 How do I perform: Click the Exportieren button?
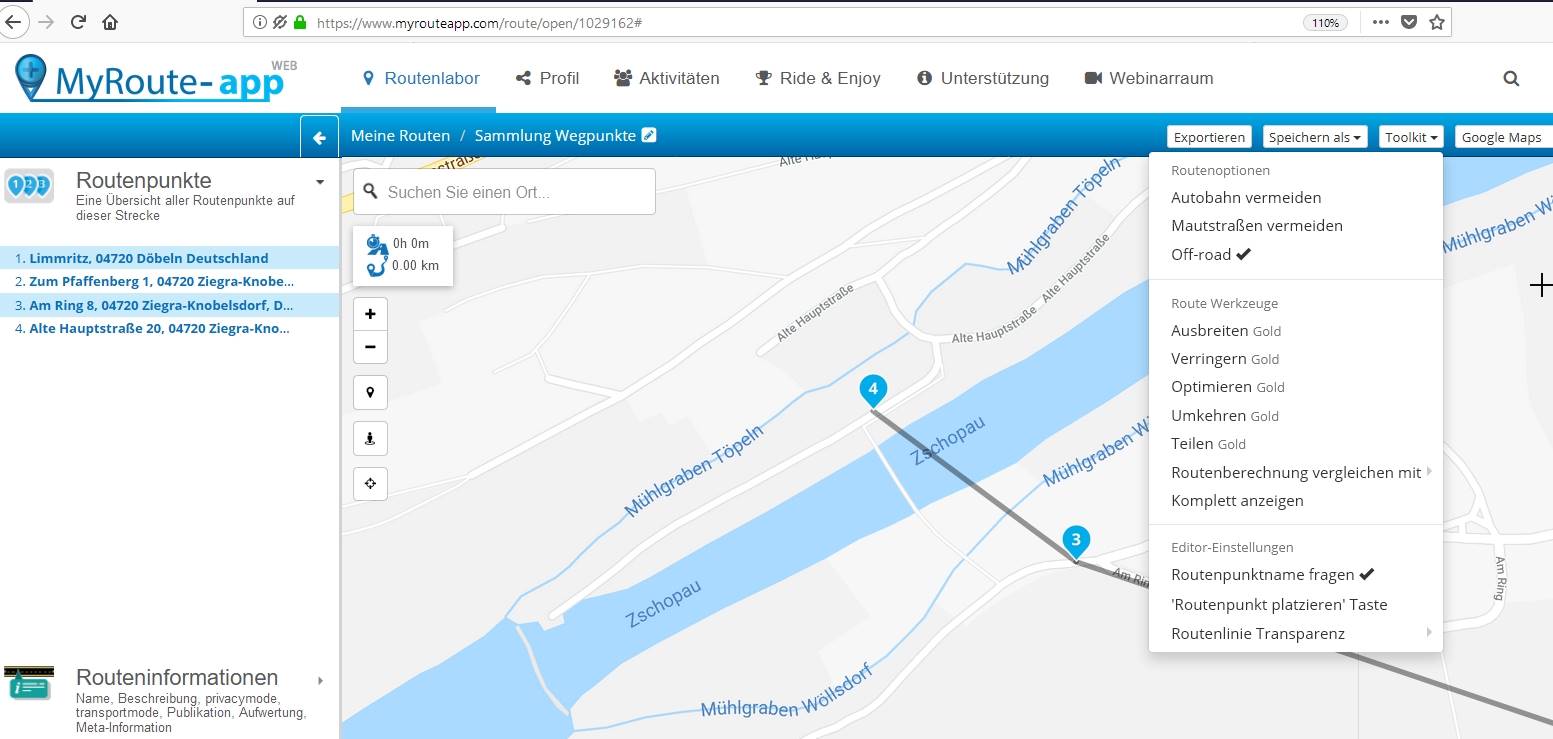1209,137
